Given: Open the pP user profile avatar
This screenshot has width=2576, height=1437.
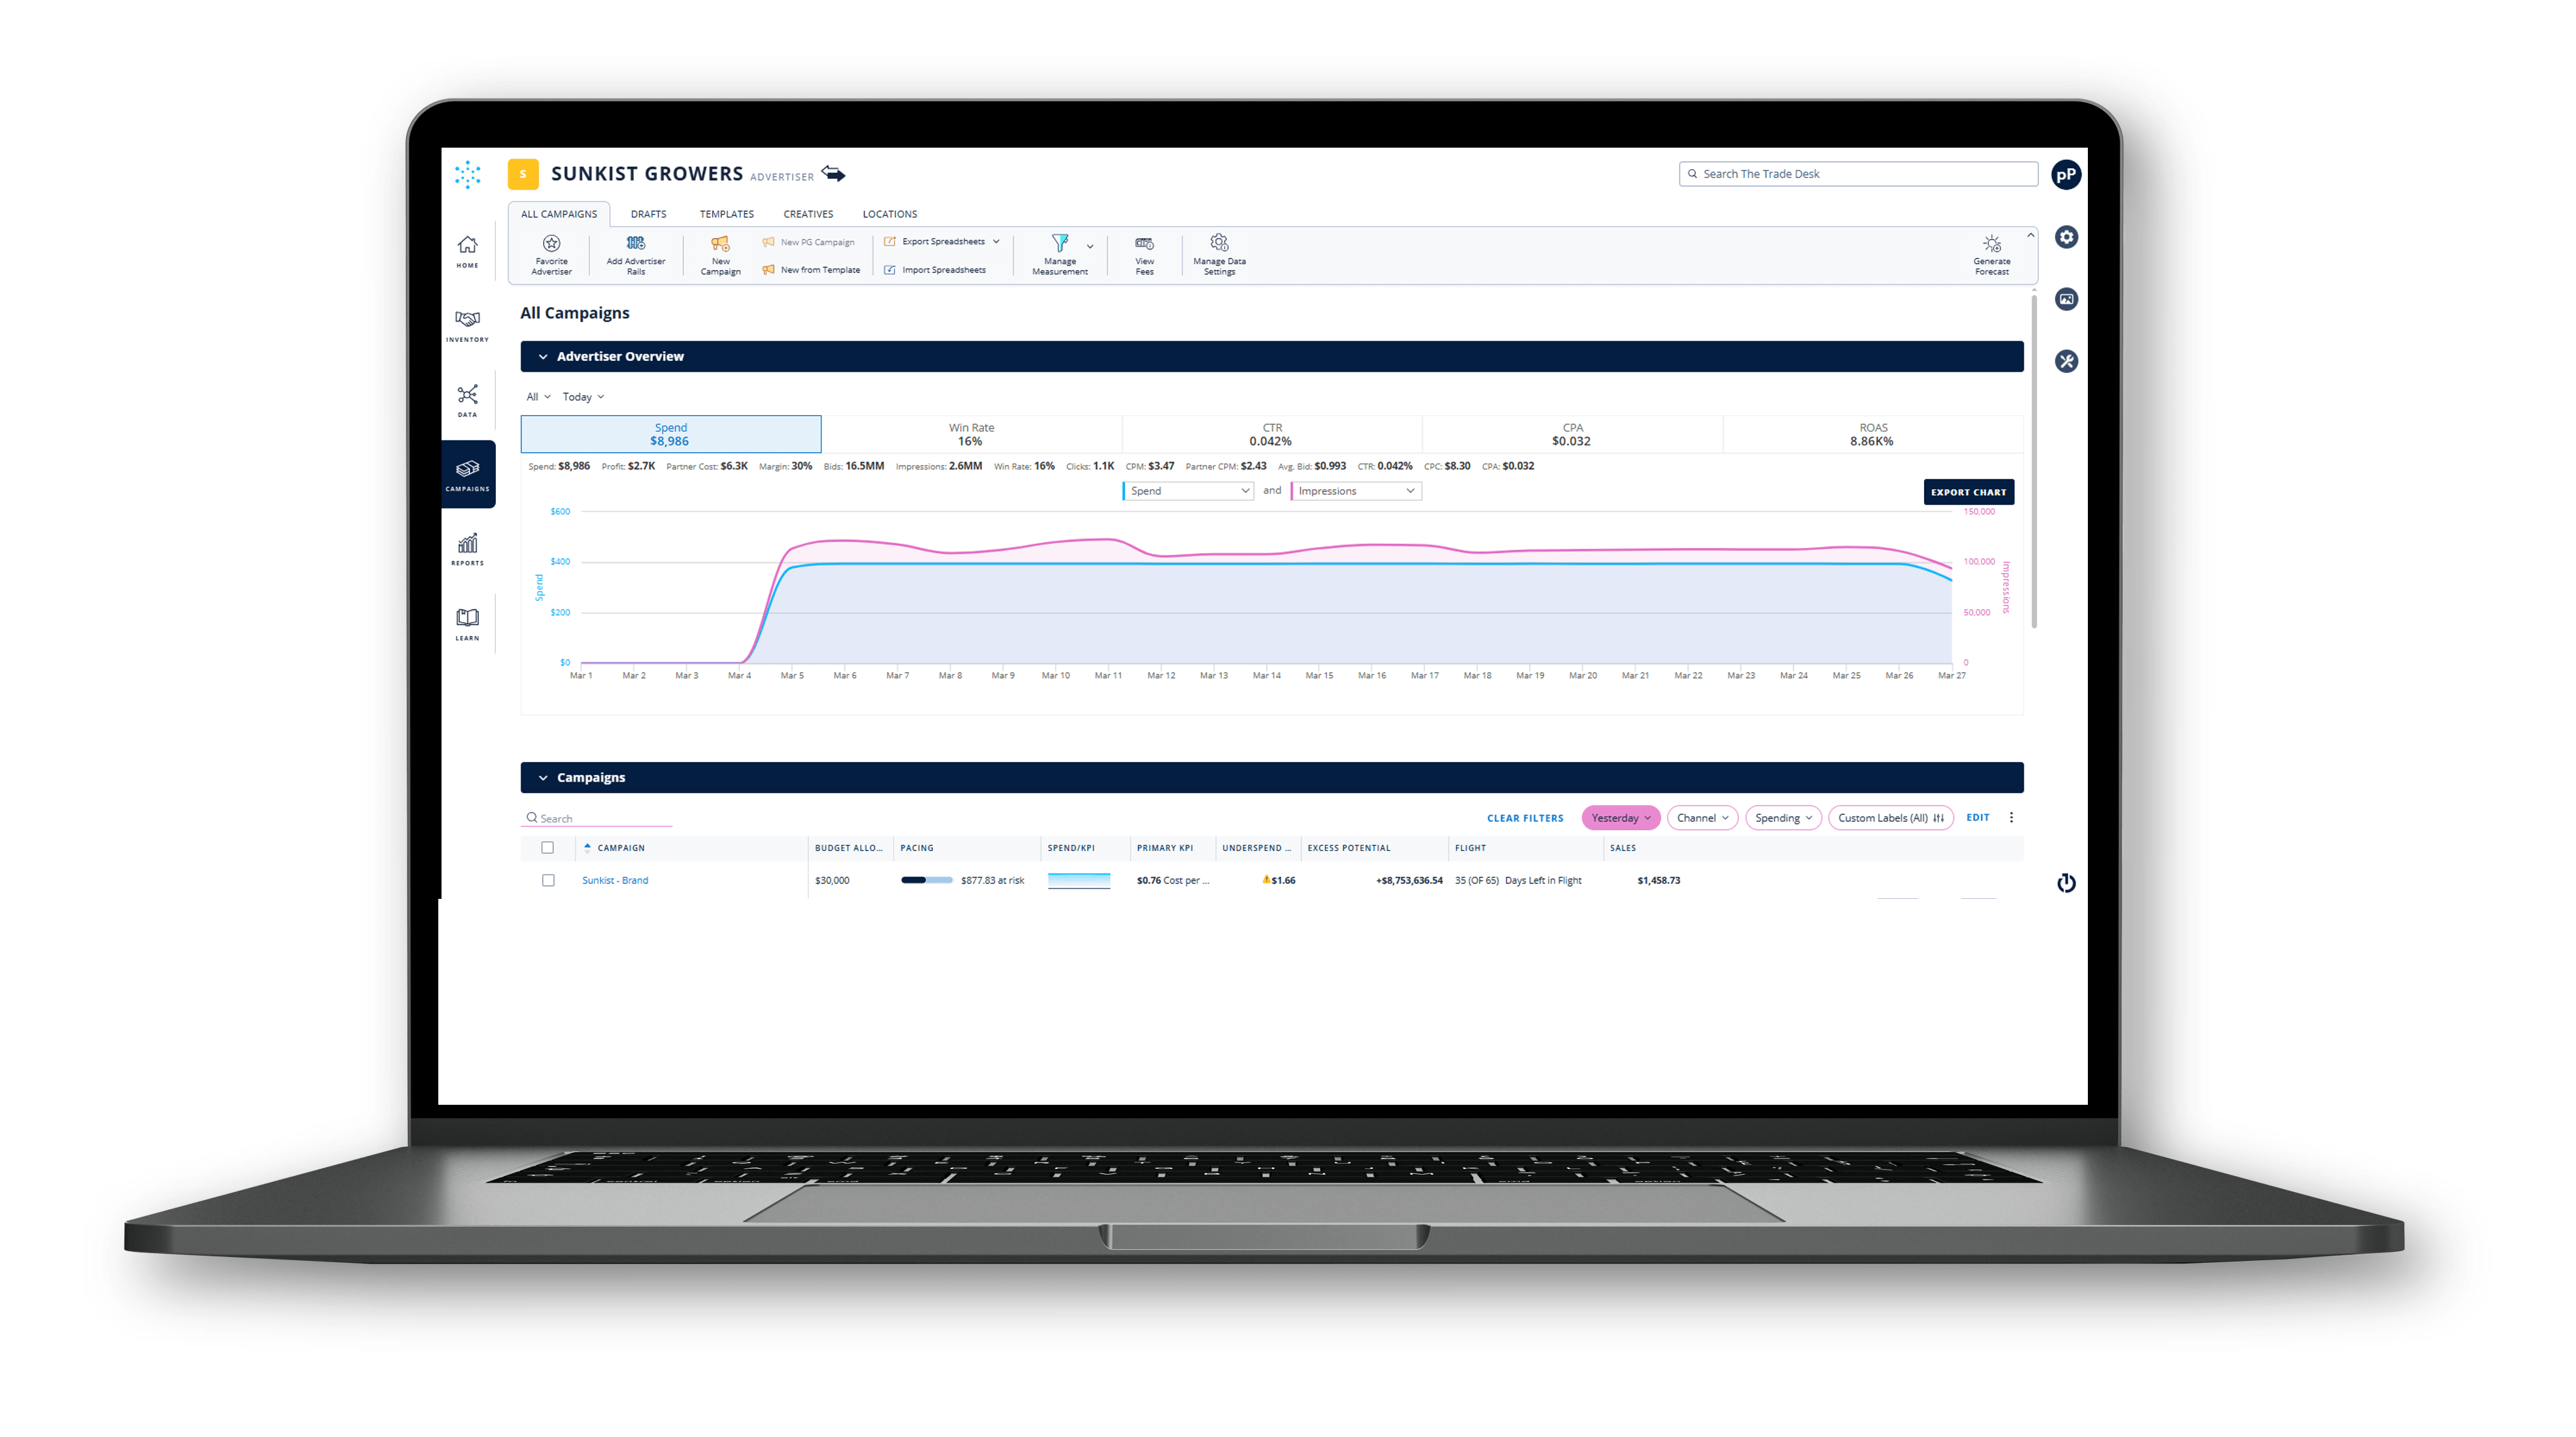Looking at the screenshot, I should click(x=2066, y=175).
